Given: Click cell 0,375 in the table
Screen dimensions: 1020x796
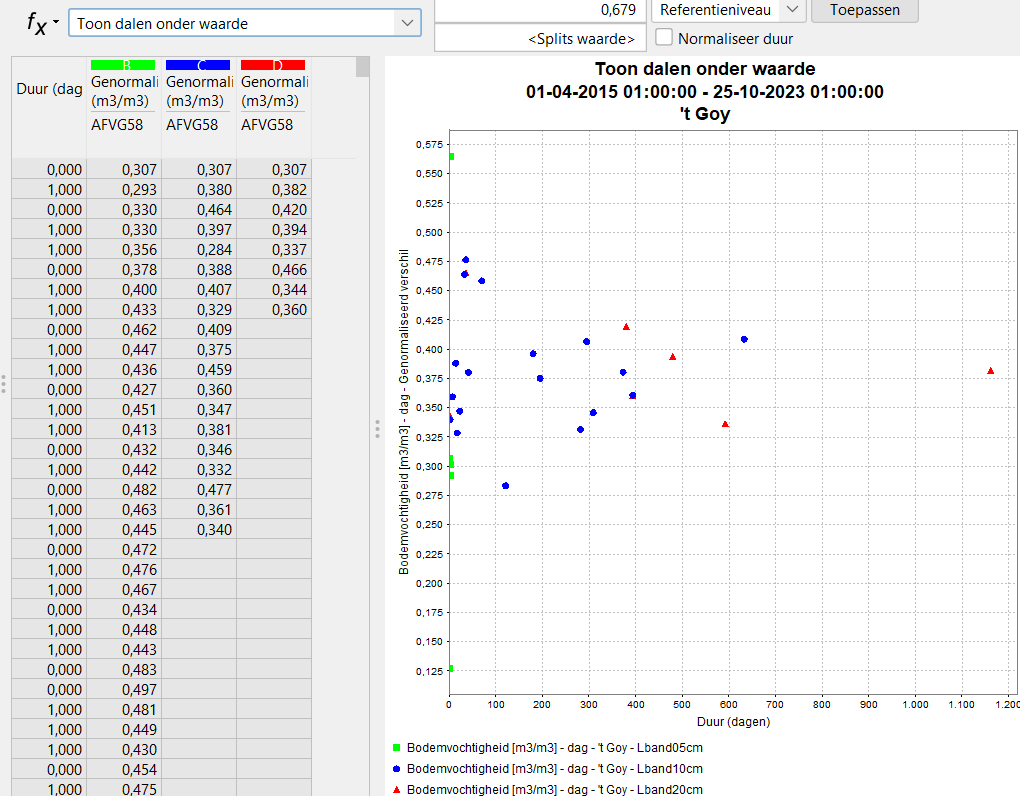Looking at the screenshot, I should pyautogui.click(x=198, y=349).
